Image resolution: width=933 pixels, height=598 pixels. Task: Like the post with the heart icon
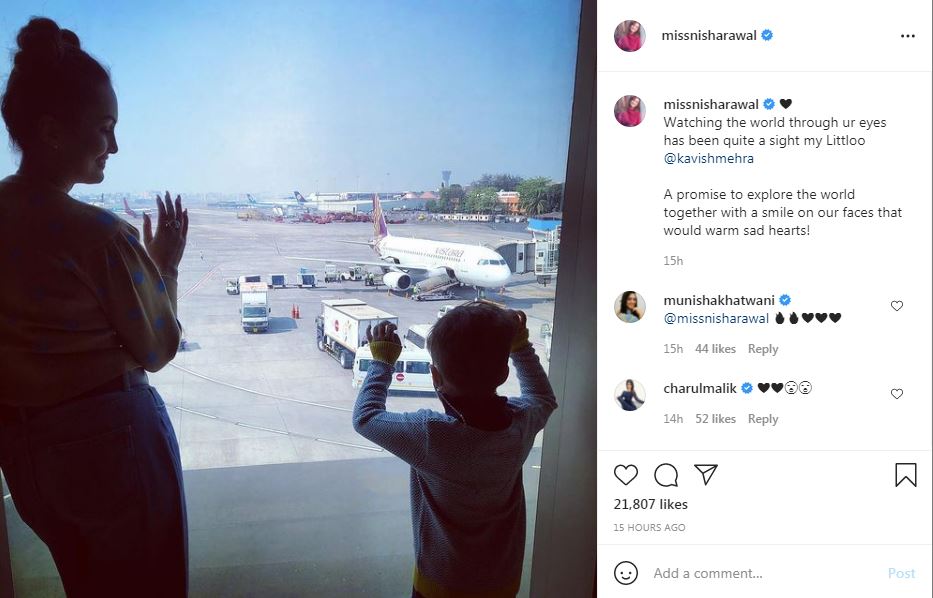625,475
